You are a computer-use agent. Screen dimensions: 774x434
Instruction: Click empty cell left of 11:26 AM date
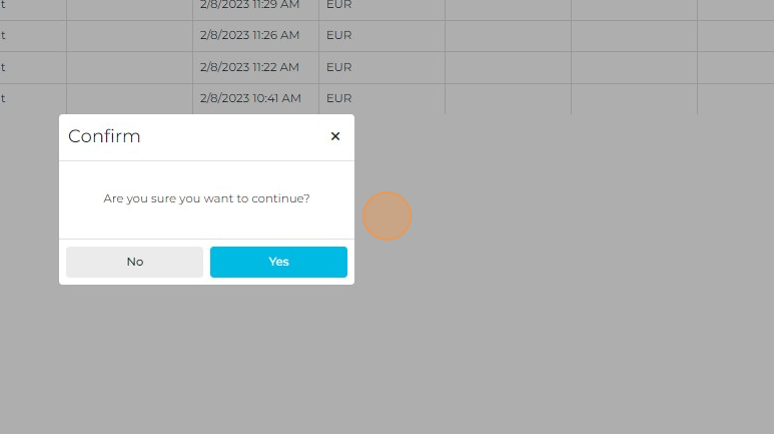(x=129, y=35)
